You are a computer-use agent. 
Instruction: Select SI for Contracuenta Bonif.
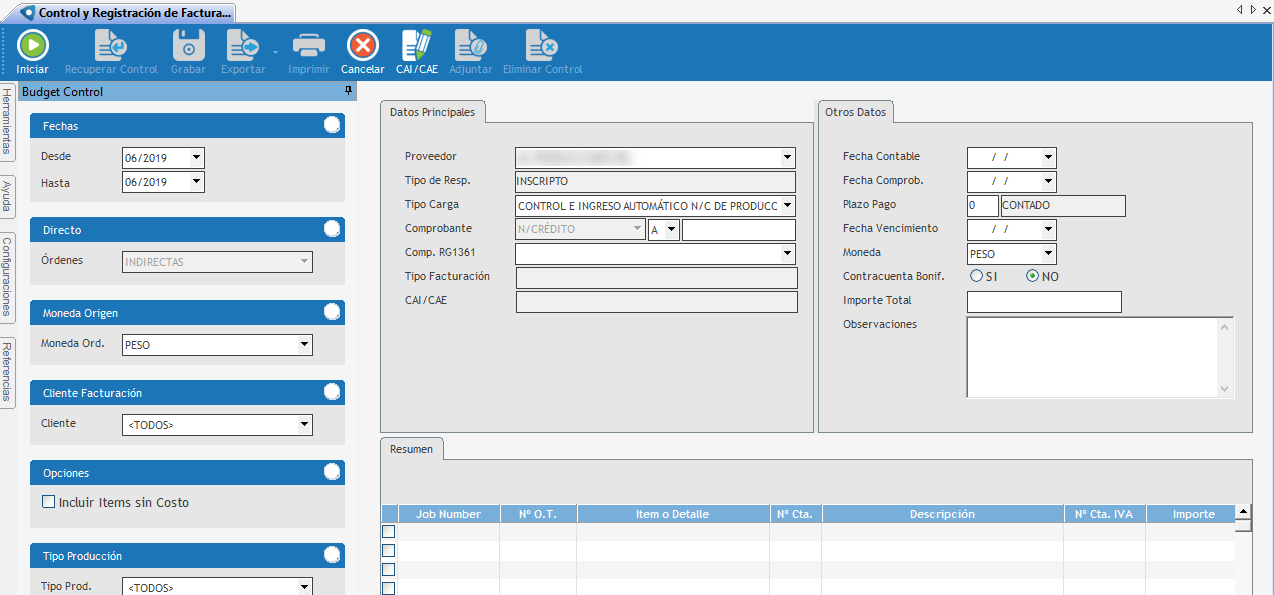pyautogui.click(x=976, y=276)
